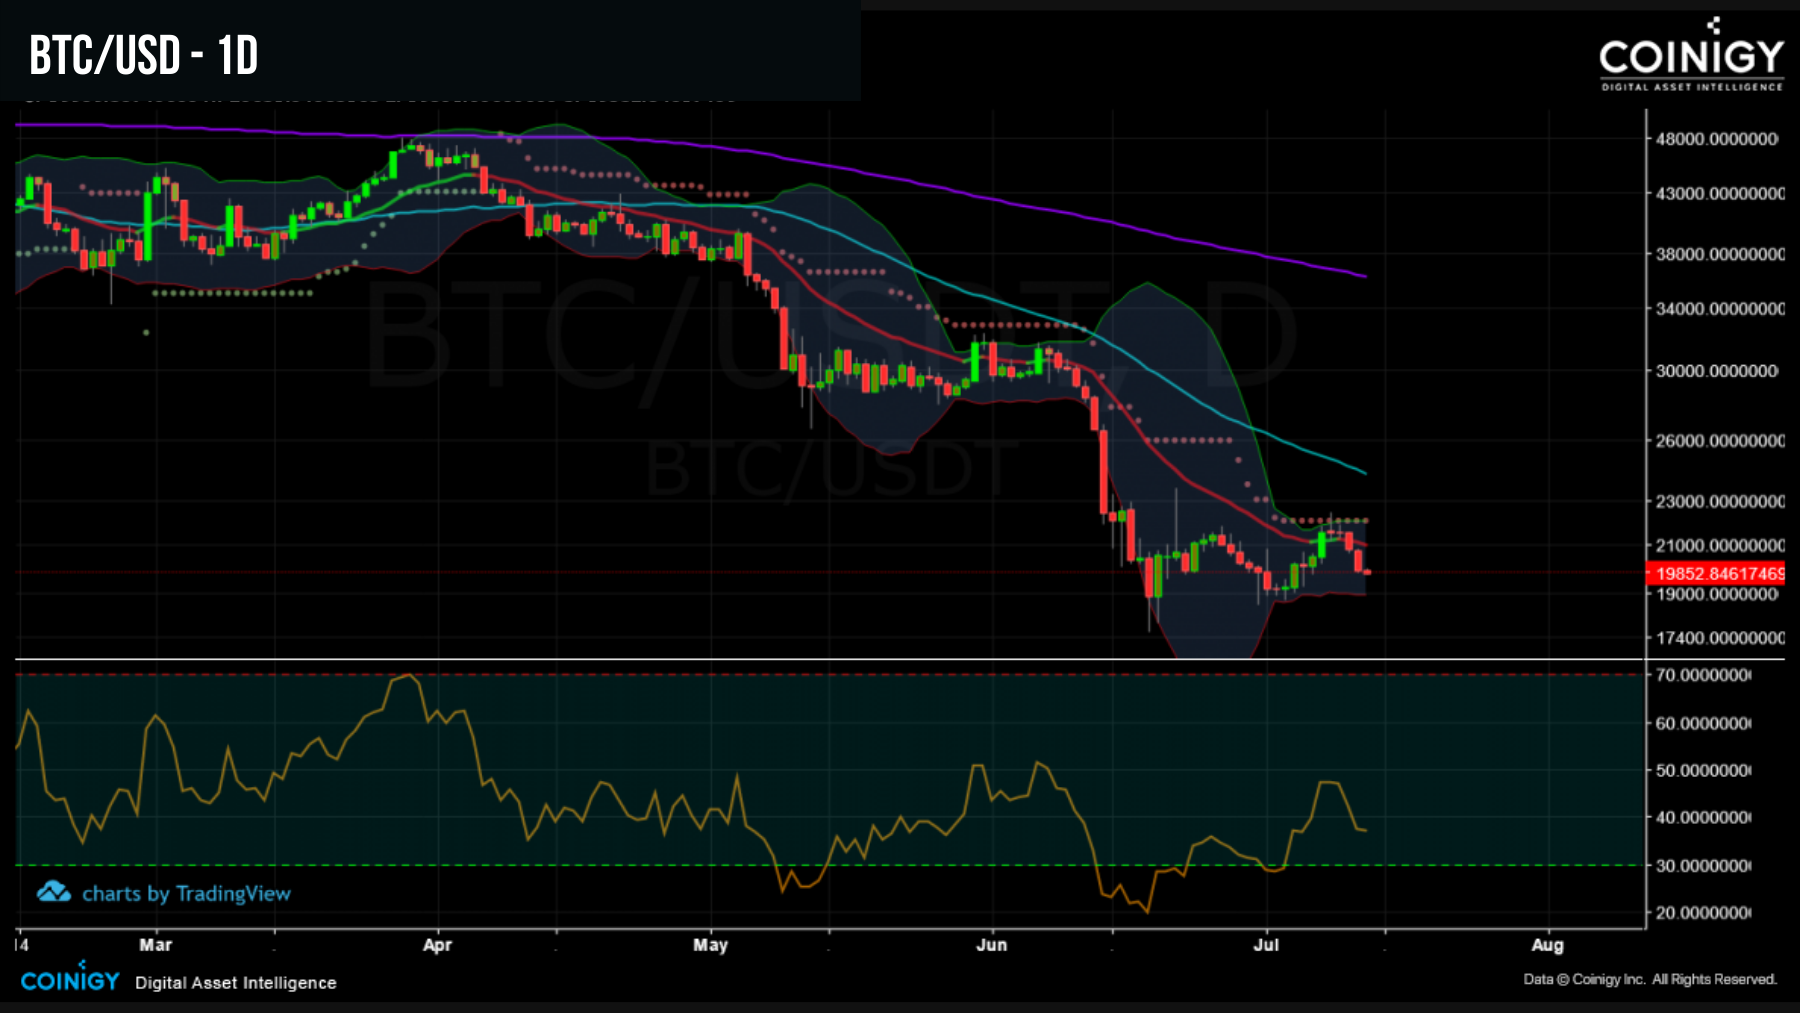Open the faded OHLC data legend row
The height and width of the screenshot is (1013, 1800).
click(x=380, y=99)
